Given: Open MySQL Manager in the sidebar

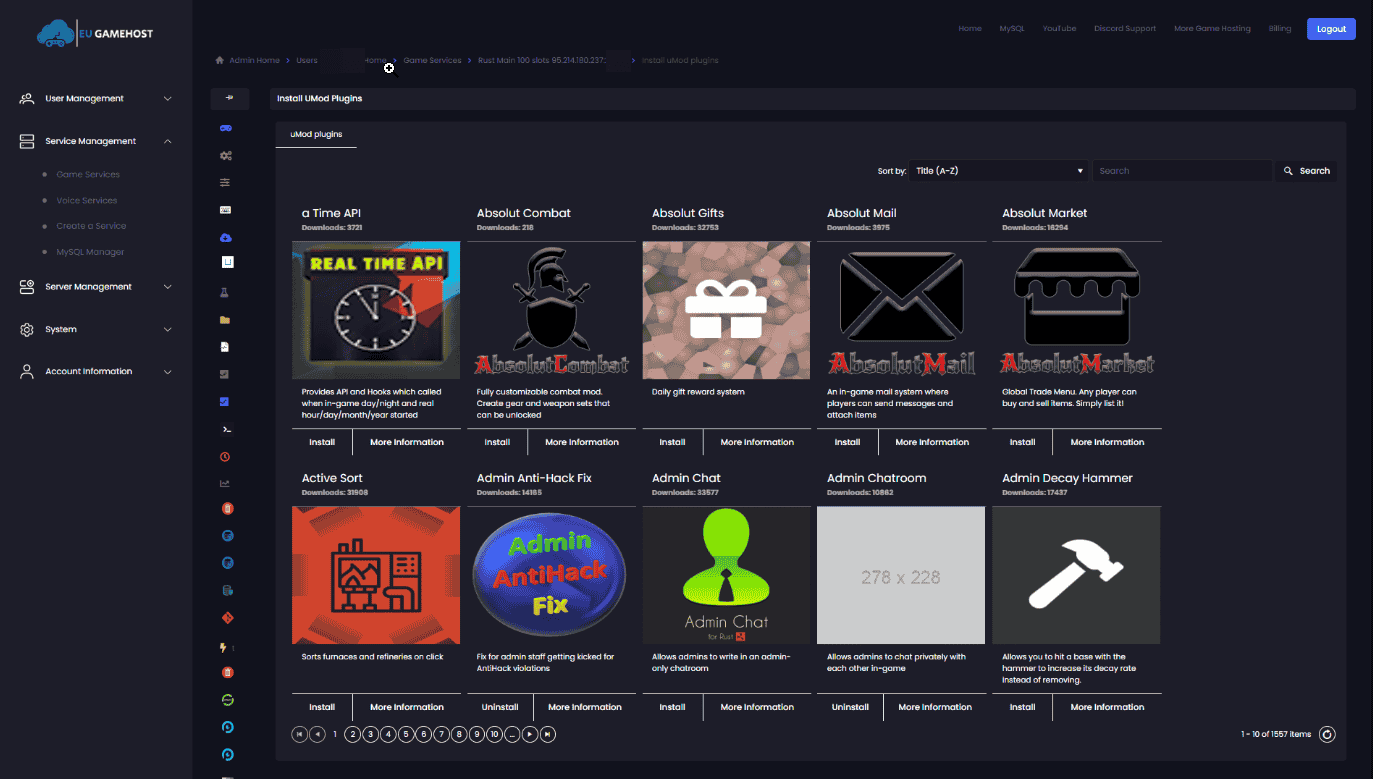Looking at the screenshot, I should [90, 252].
